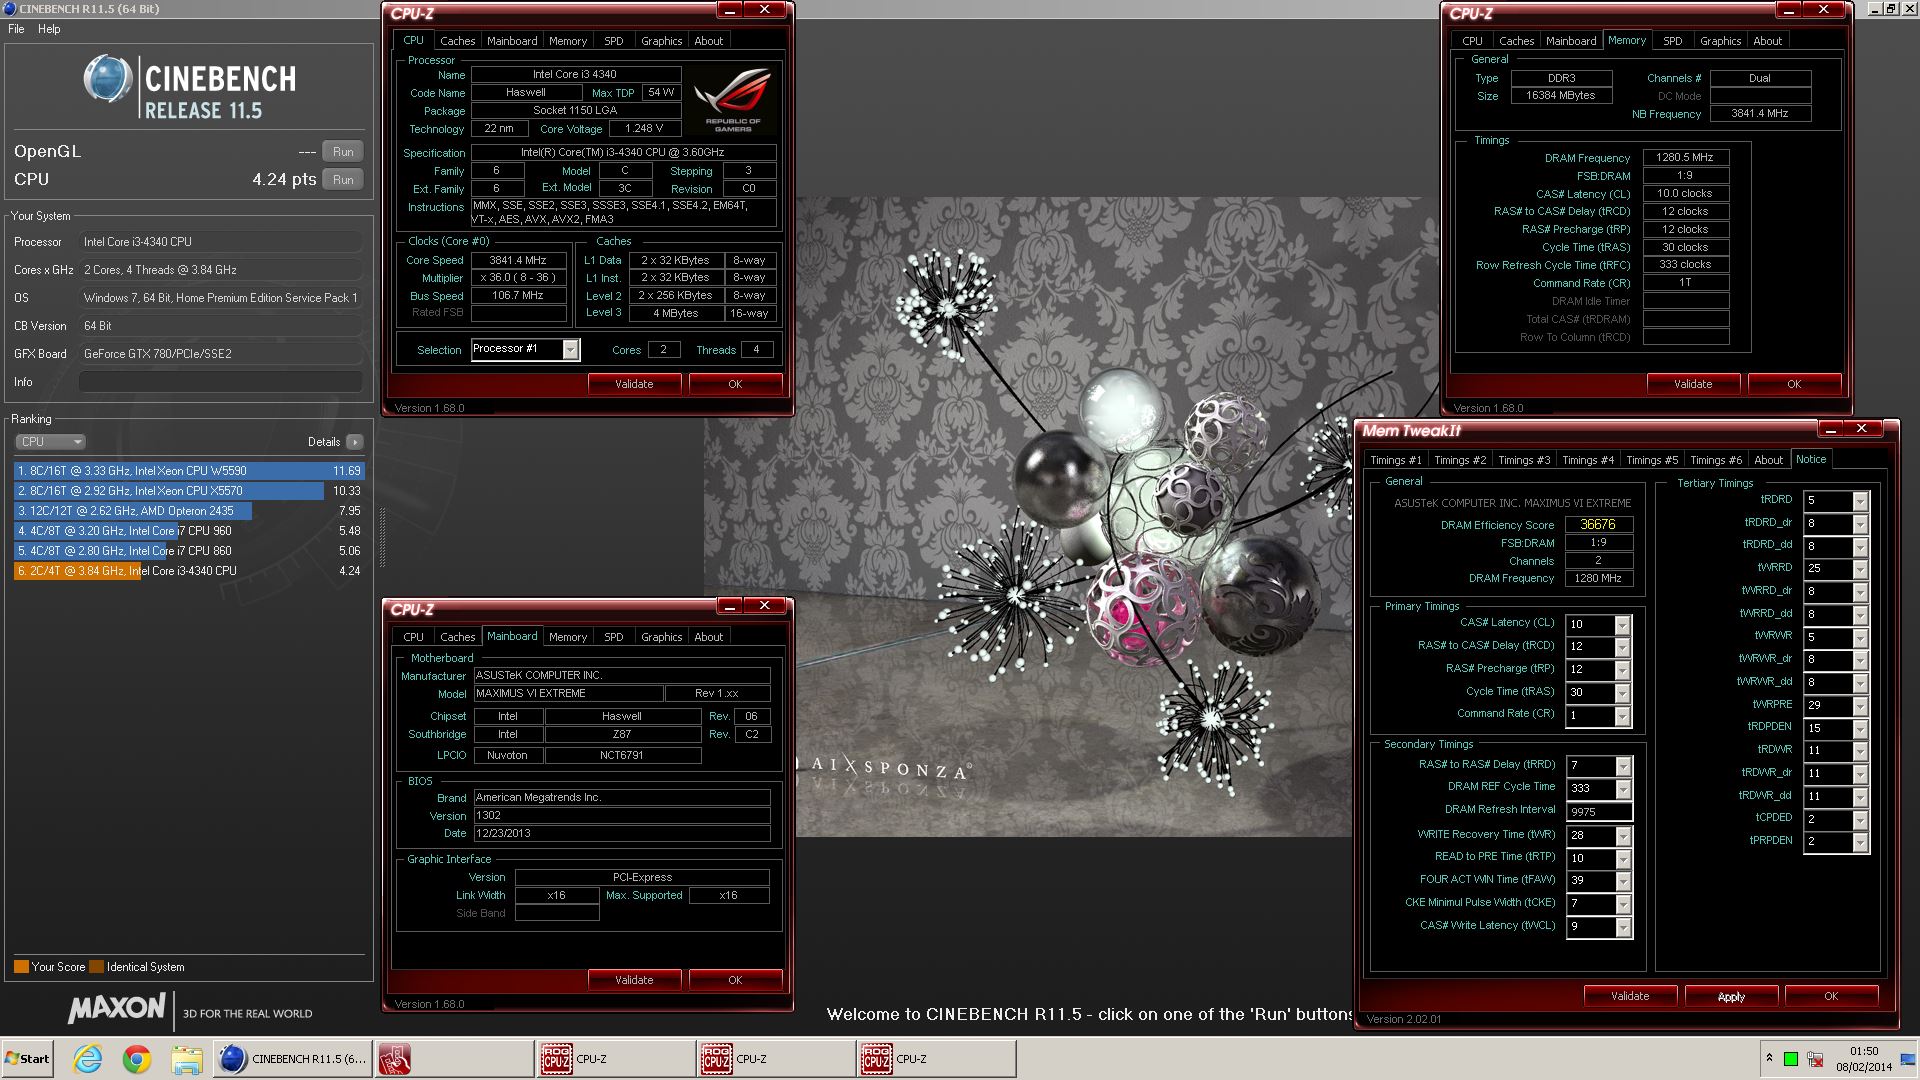Switch to Timings #2 tab in Mem TweakIt

point(1460,460)
